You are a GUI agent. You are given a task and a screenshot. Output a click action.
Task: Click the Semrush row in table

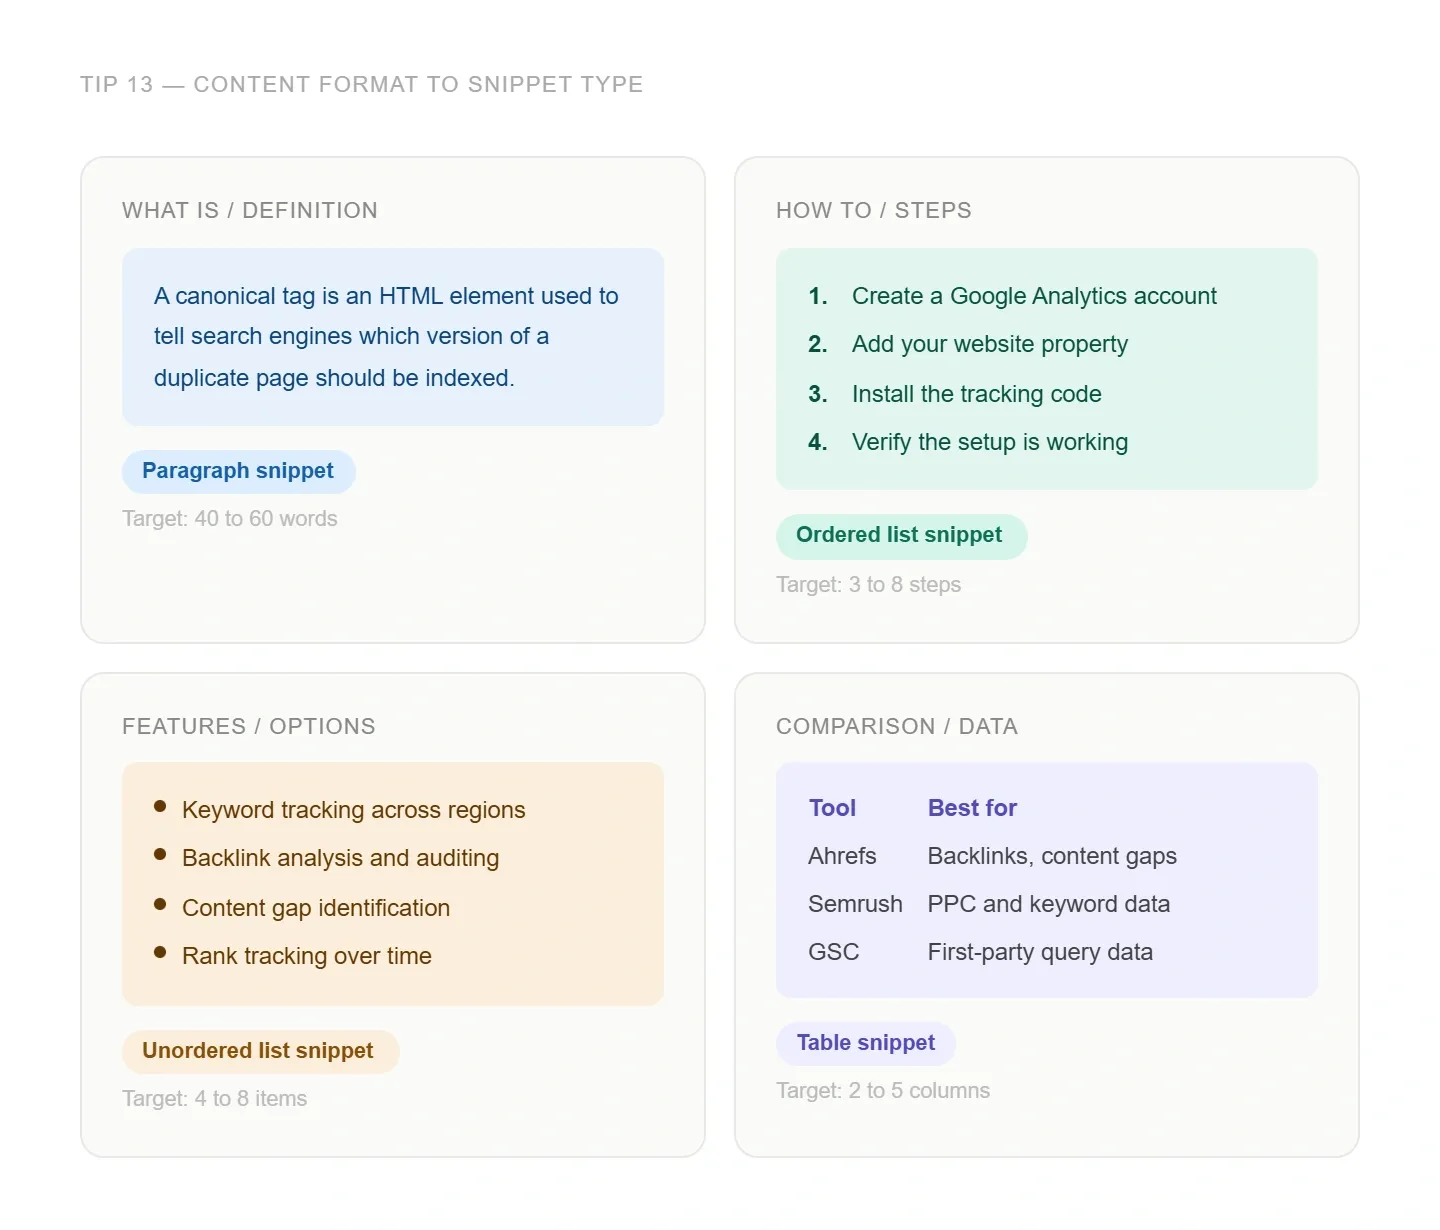click(988, 904)
